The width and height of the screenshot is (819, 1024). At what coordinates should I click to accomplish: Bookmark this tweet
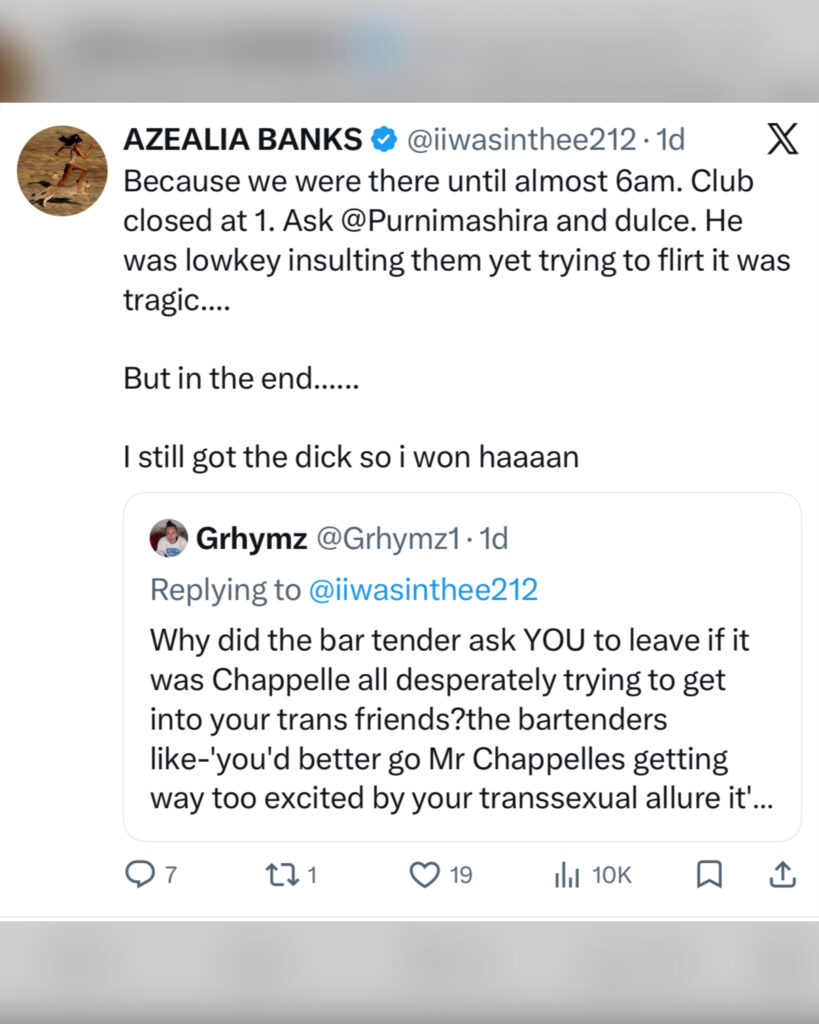[x=708, y=875]
